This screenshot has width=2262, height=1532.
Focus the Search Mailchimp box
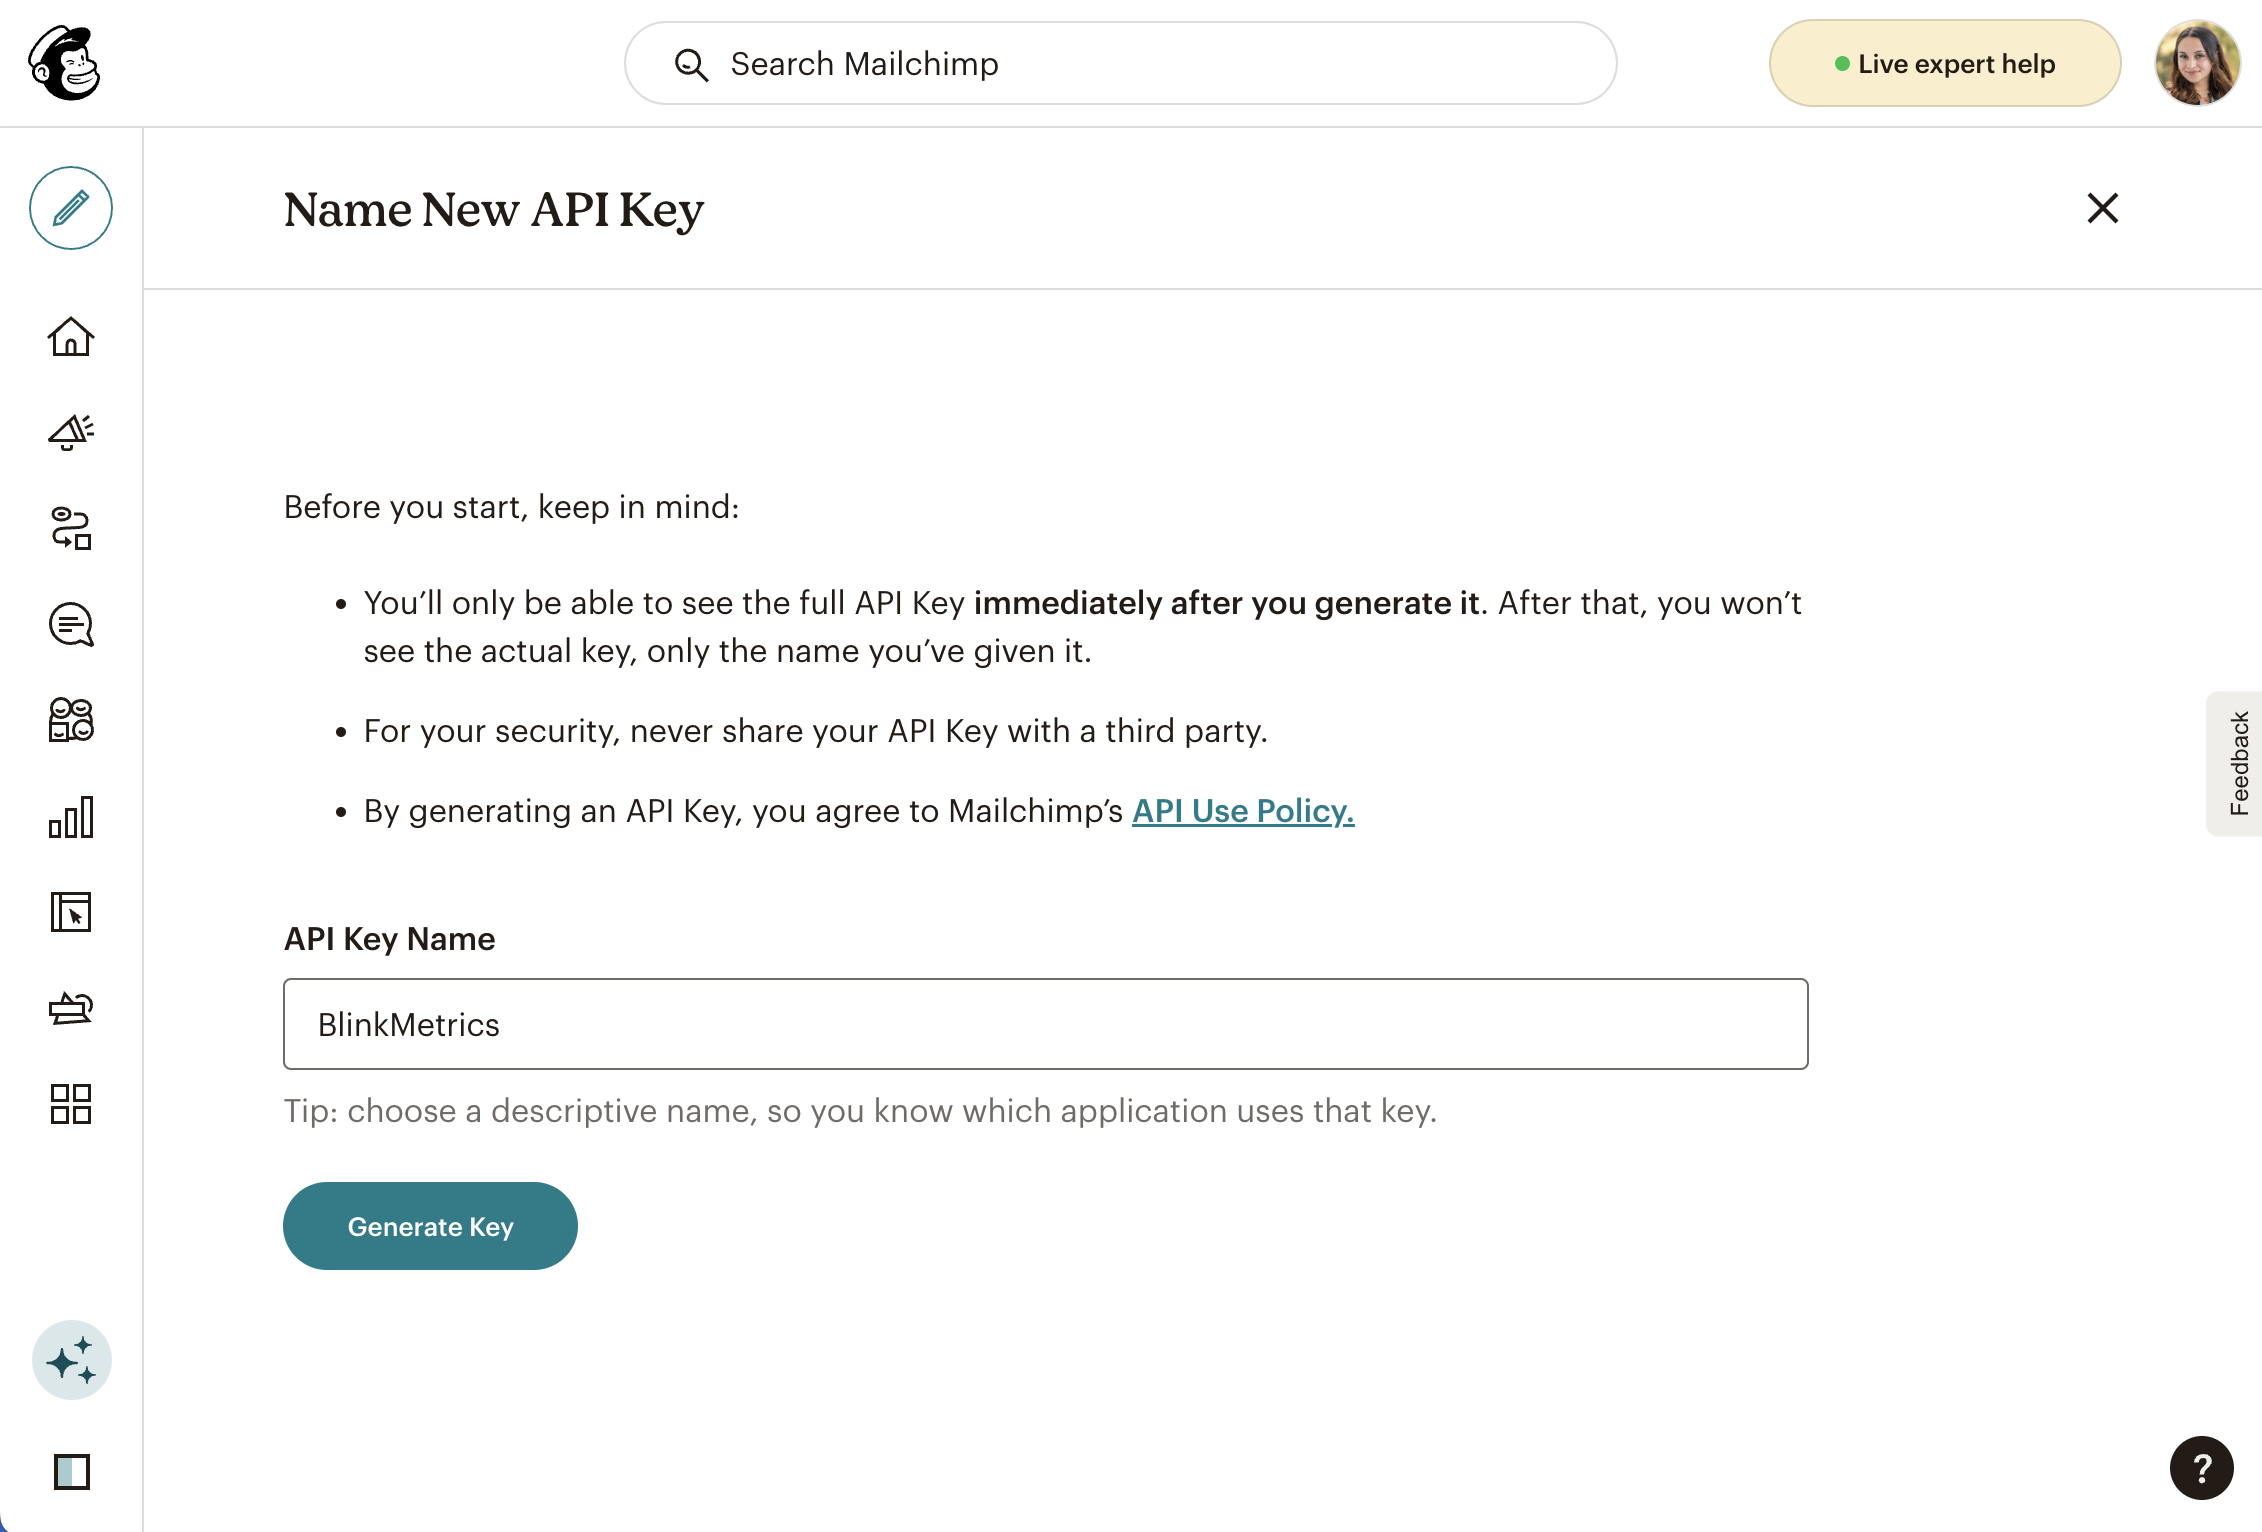tap(1120, 64)
